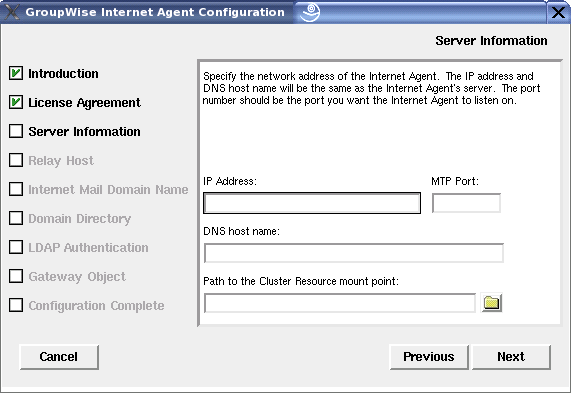Select the Configuration Complete step label
This screenshot has width=572, height=394.
[96, 306]
